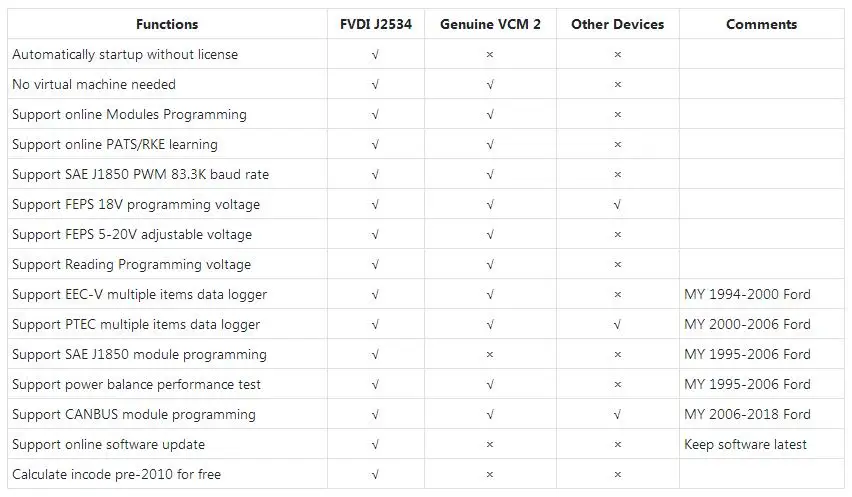Click the Comments column header
Viewport: 852px width, 497px height.
pyautogui.click(x=761, y=24)
